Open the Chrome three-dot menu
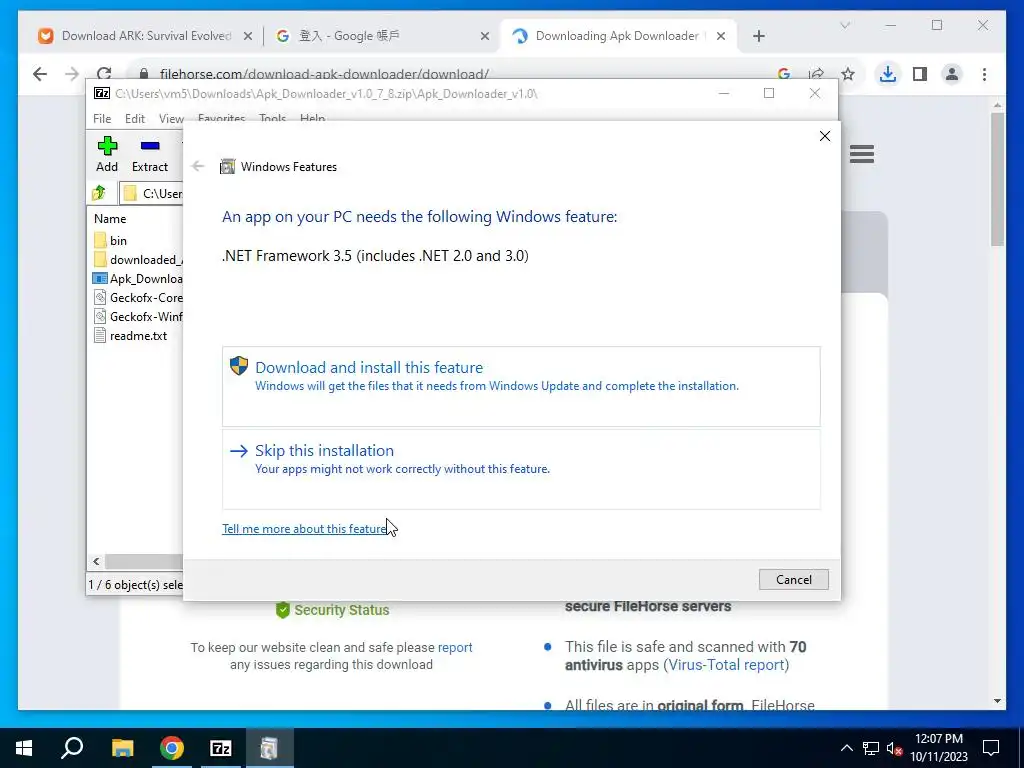This screenshot has width=1024, height=768. pos(984,74)
